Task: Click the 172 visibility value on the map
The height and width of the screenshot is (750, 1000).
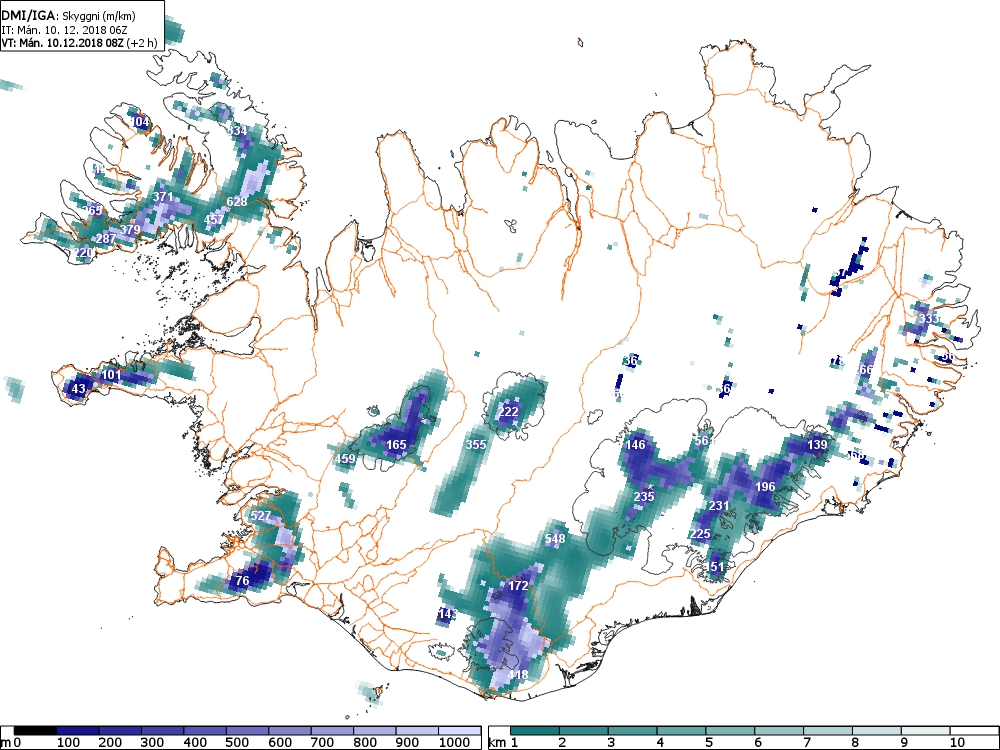Action: [518, 585]
